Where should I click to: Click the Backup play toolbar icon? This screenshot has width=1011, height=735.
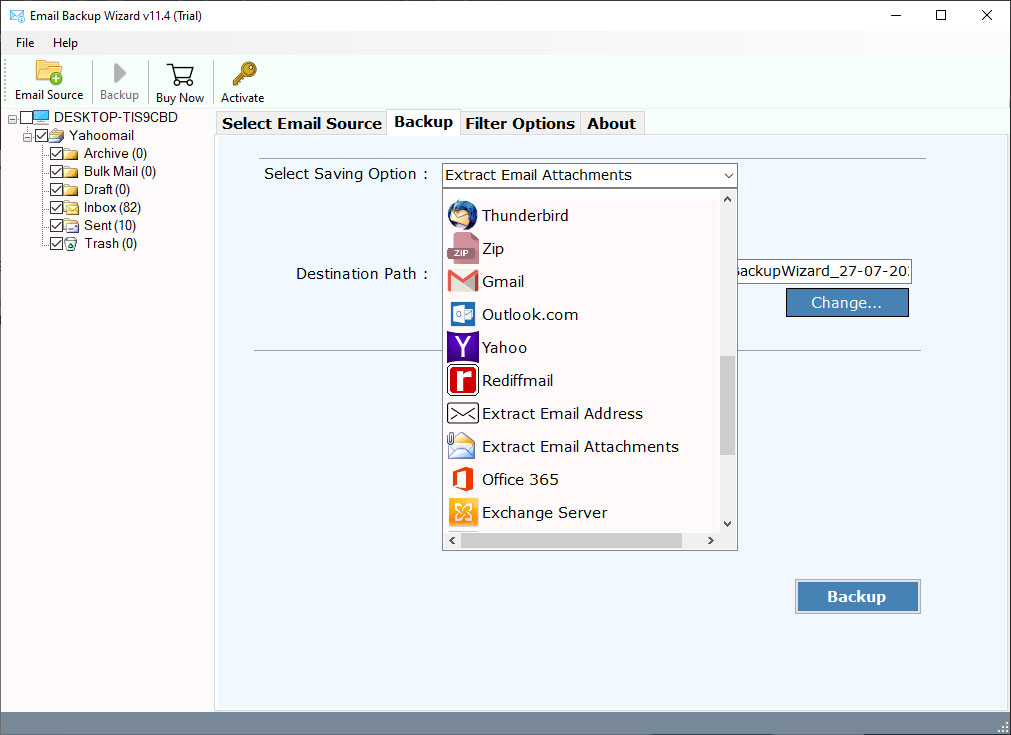pyautogui.click(x=119, y=73)
